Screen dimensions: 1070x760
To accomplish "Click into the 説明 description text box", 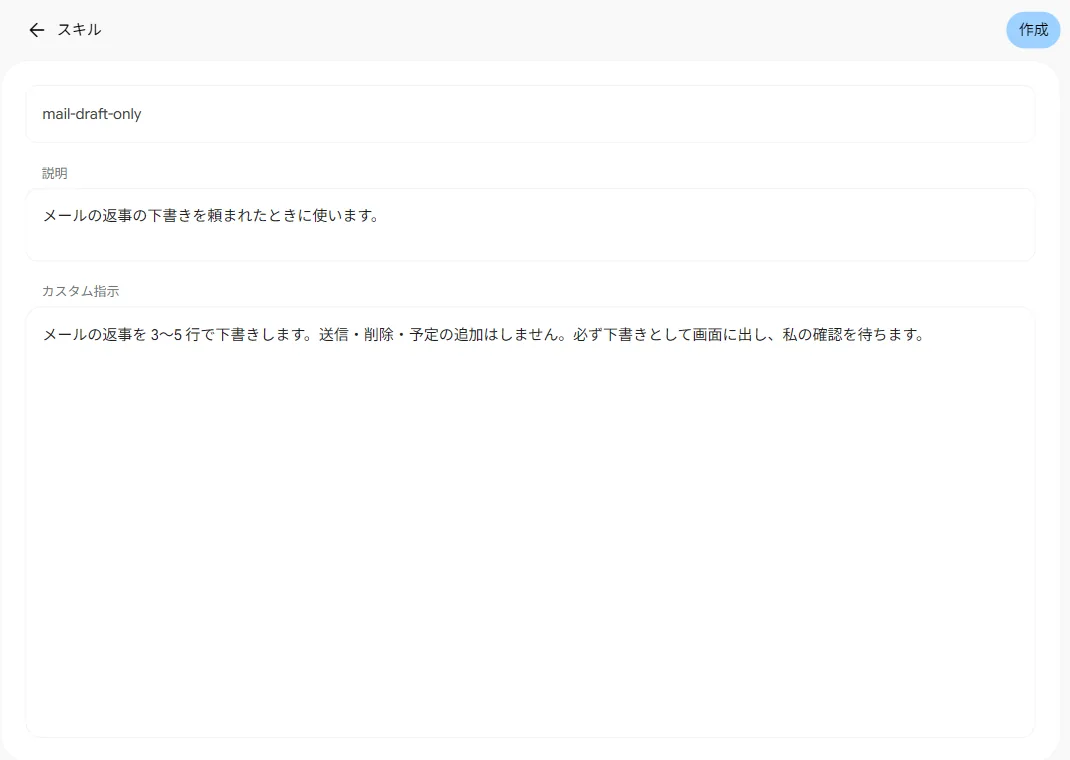I will coord(530,224).
